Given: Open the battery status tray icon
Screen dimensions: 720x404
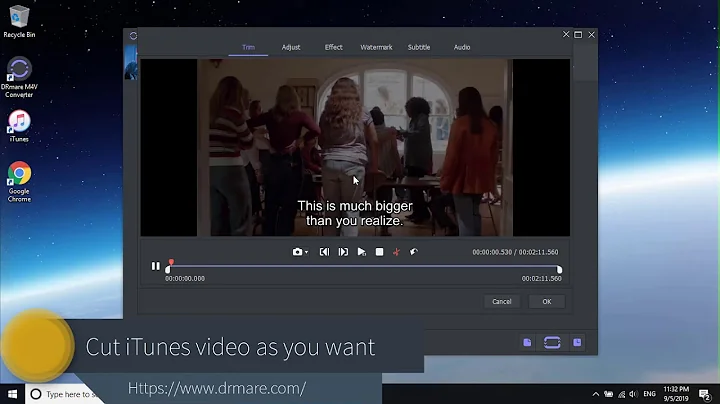Looking at the screenshot, I should (x=608, y=394).
